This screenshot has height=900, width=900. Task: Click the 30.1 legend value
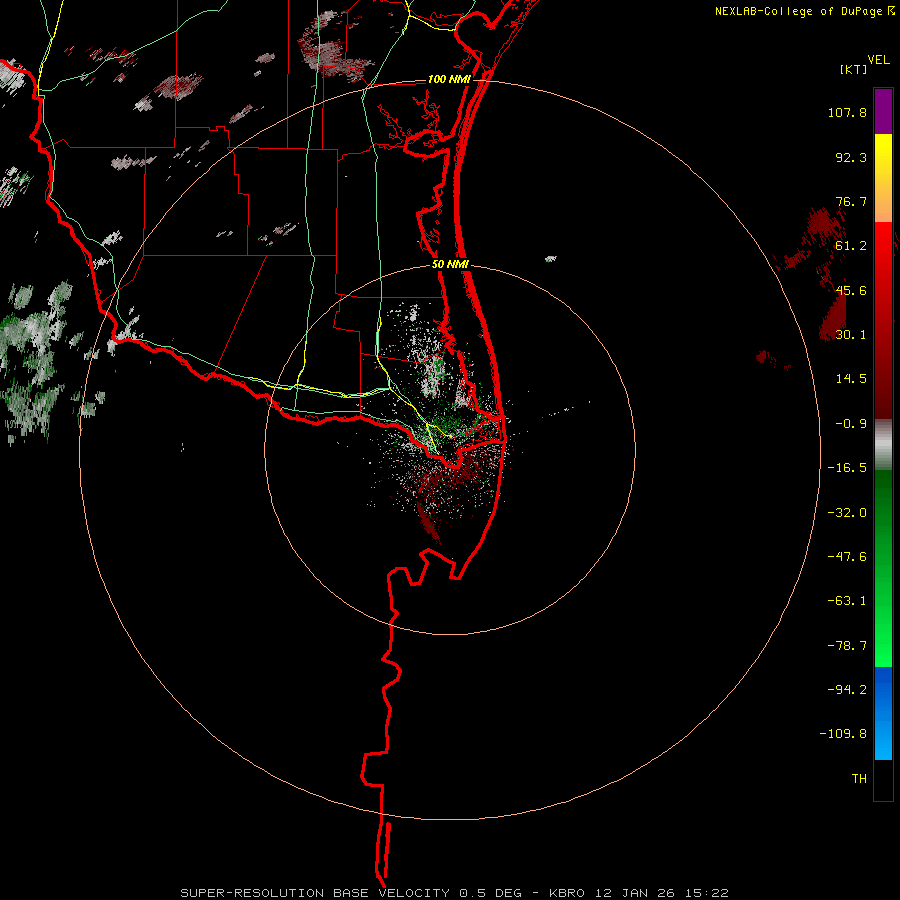[851, 335]
